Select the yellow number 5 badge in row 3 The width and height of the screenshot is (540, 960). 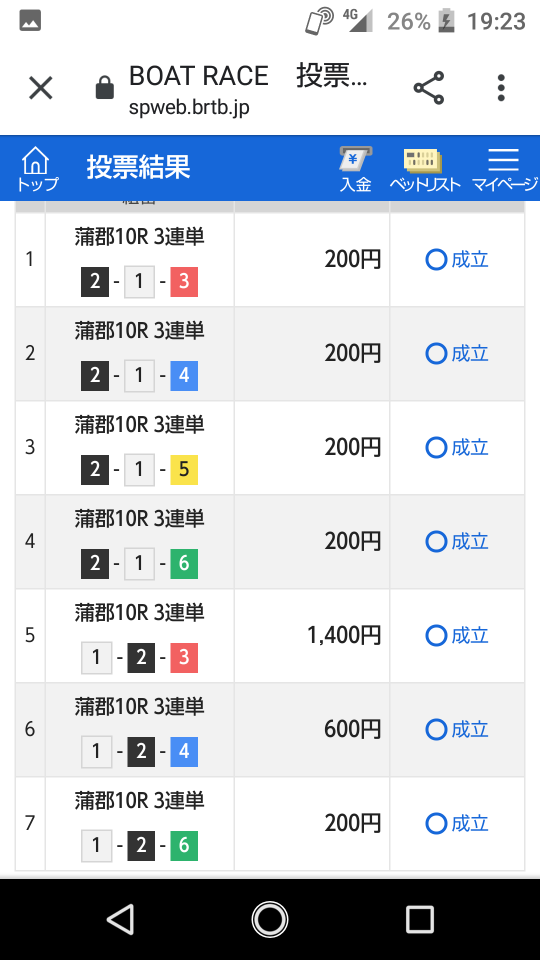[x=184, y=470]
